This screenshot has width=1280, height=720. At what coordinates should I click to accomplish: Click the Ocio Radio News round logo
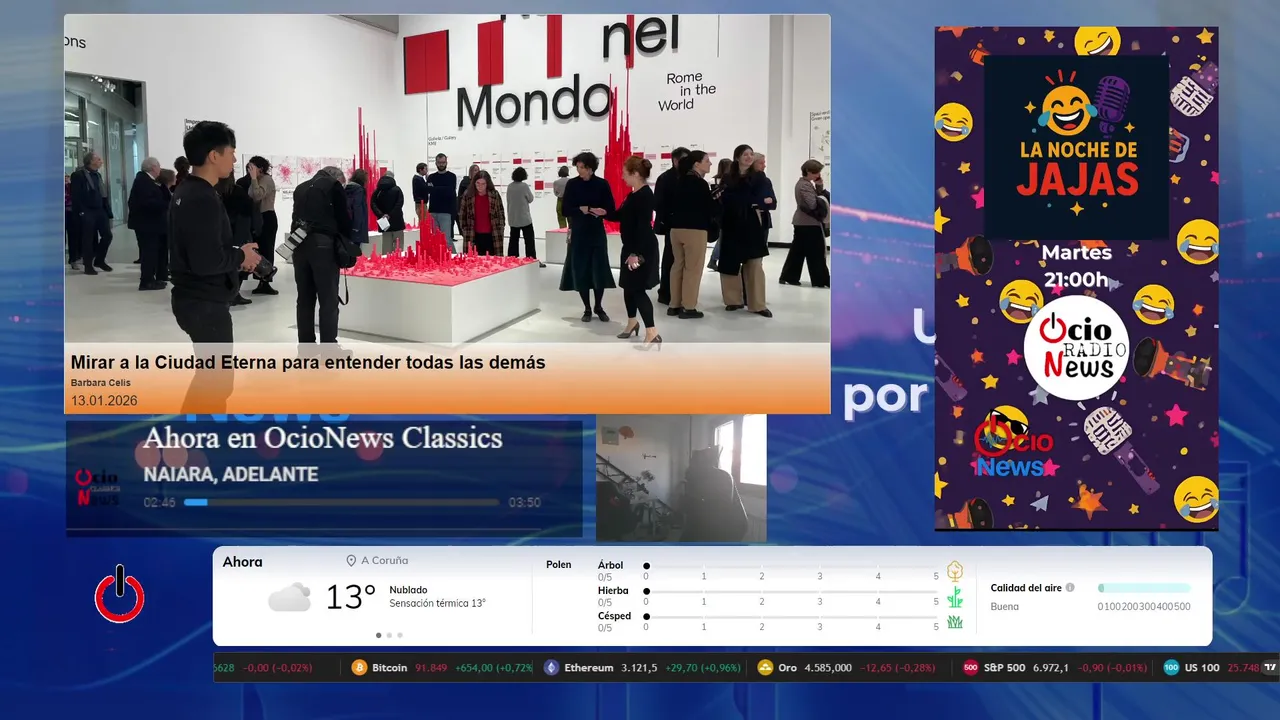pos(1076,347)
